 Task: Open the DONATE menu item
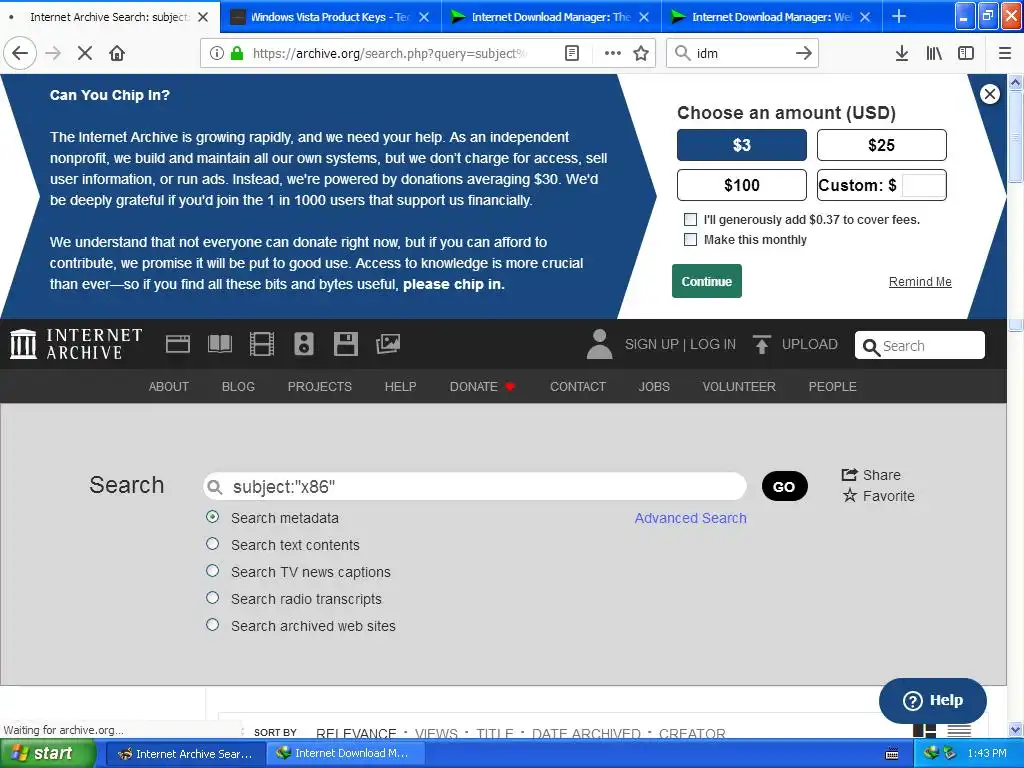(x=482, y=387)
